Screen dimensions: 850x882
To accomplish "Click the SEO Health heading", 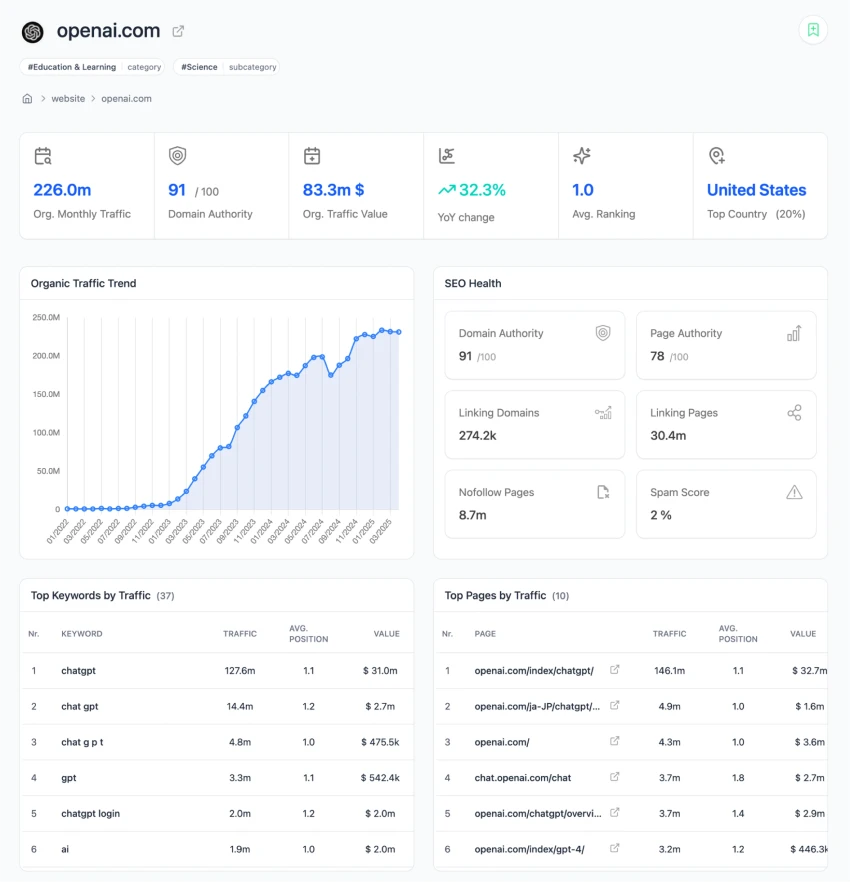I will (473, 284).
